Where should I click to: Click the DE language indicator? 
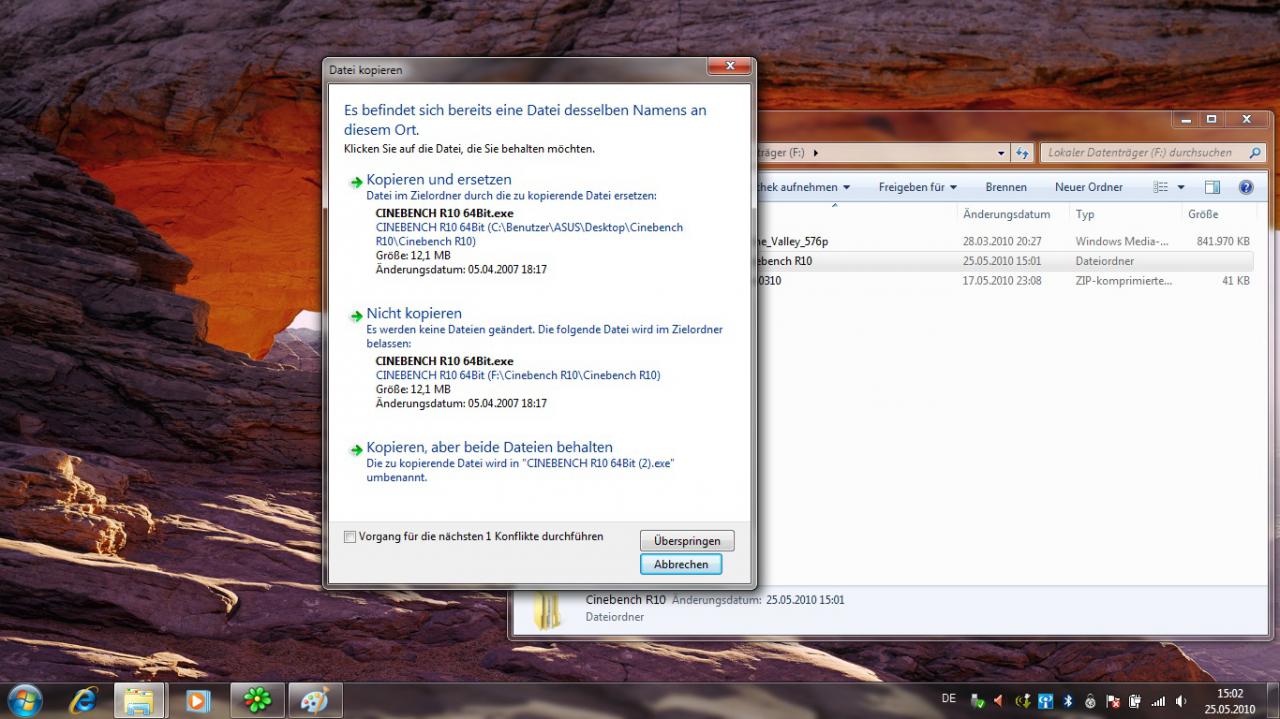949,698
